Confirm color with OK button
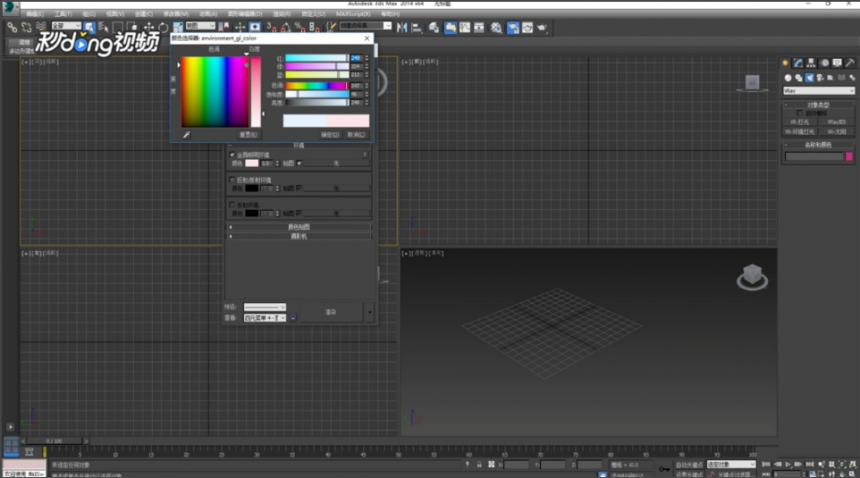Viewport: 860px width, 478px height. [330, 135]
